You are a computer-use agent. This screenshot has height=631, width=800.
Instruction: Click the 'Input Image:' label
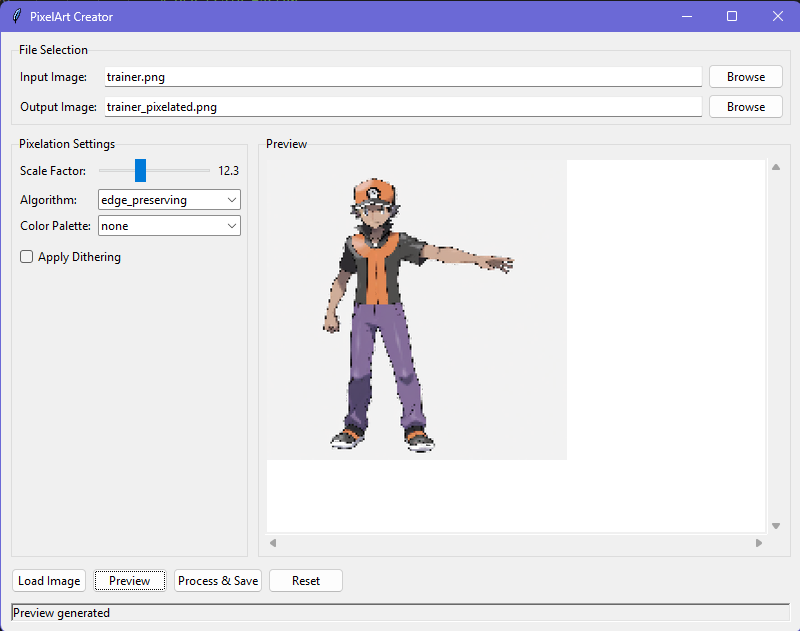tap(54, 77)
